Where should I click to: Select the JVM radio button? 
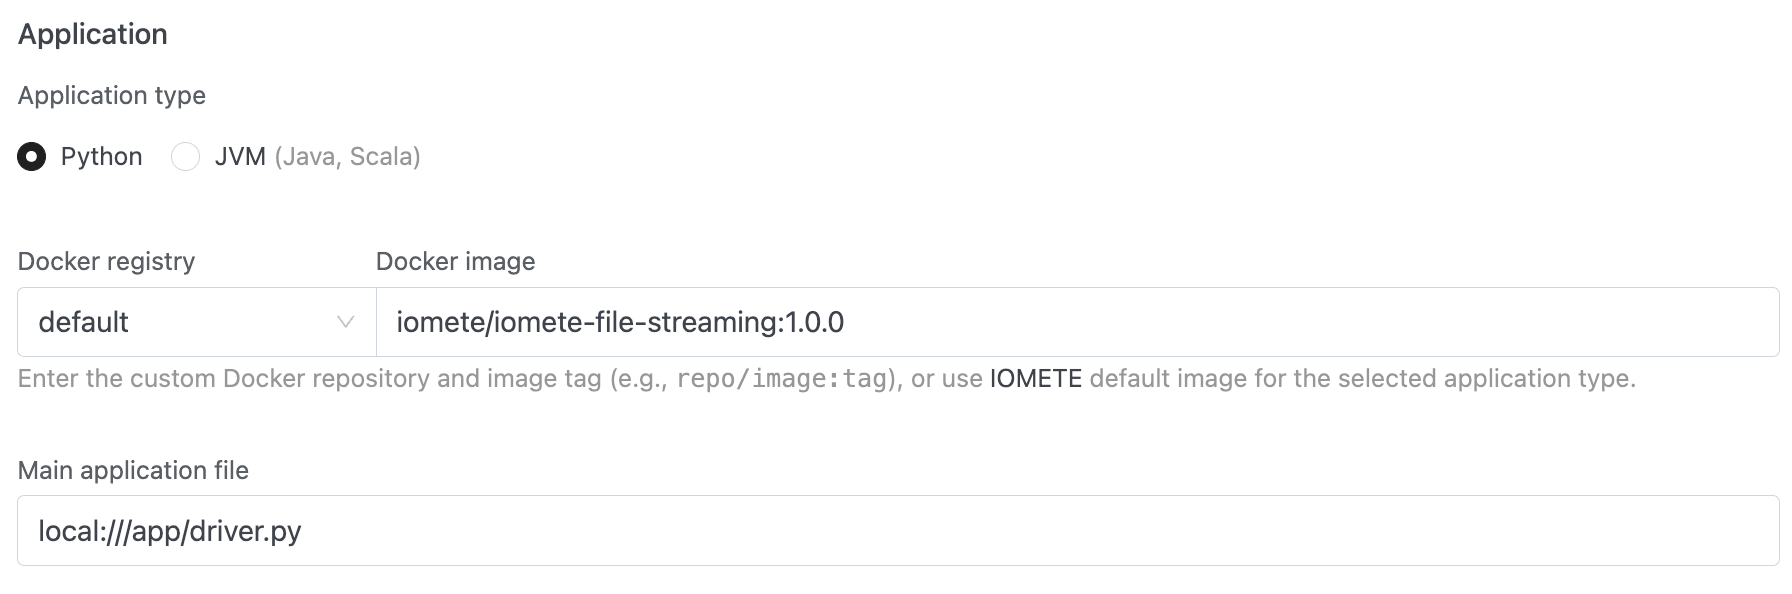(x=186, y=157)
